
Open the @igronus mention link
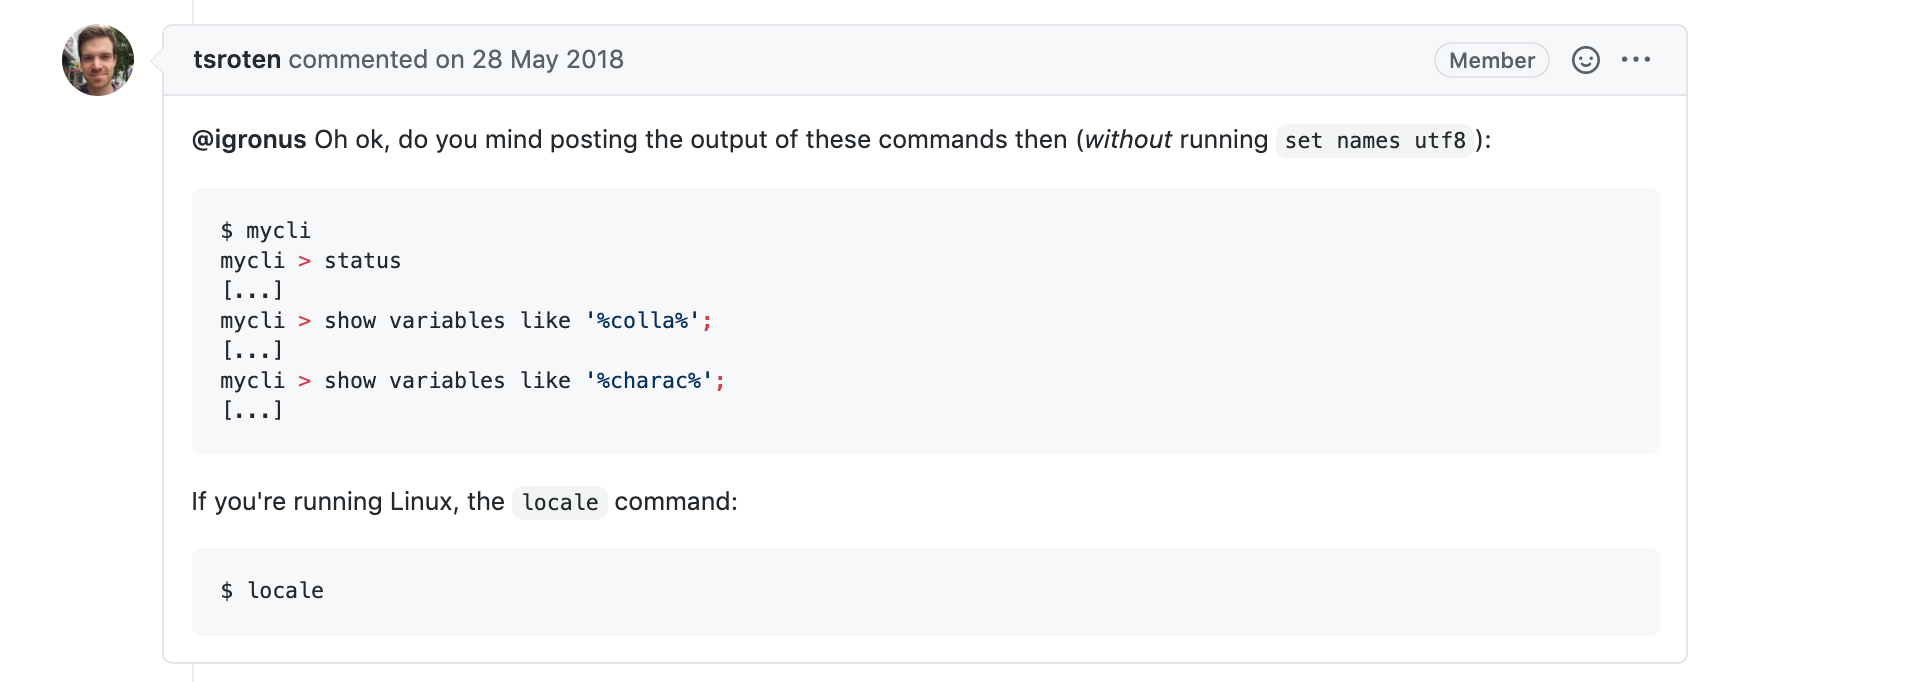pyautogui.click(x=249, y=140)
